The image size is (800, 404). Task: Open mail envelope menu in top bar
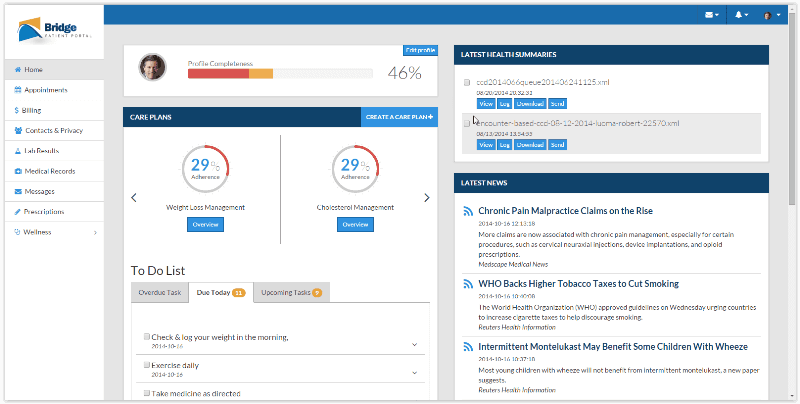click(712, 15)
